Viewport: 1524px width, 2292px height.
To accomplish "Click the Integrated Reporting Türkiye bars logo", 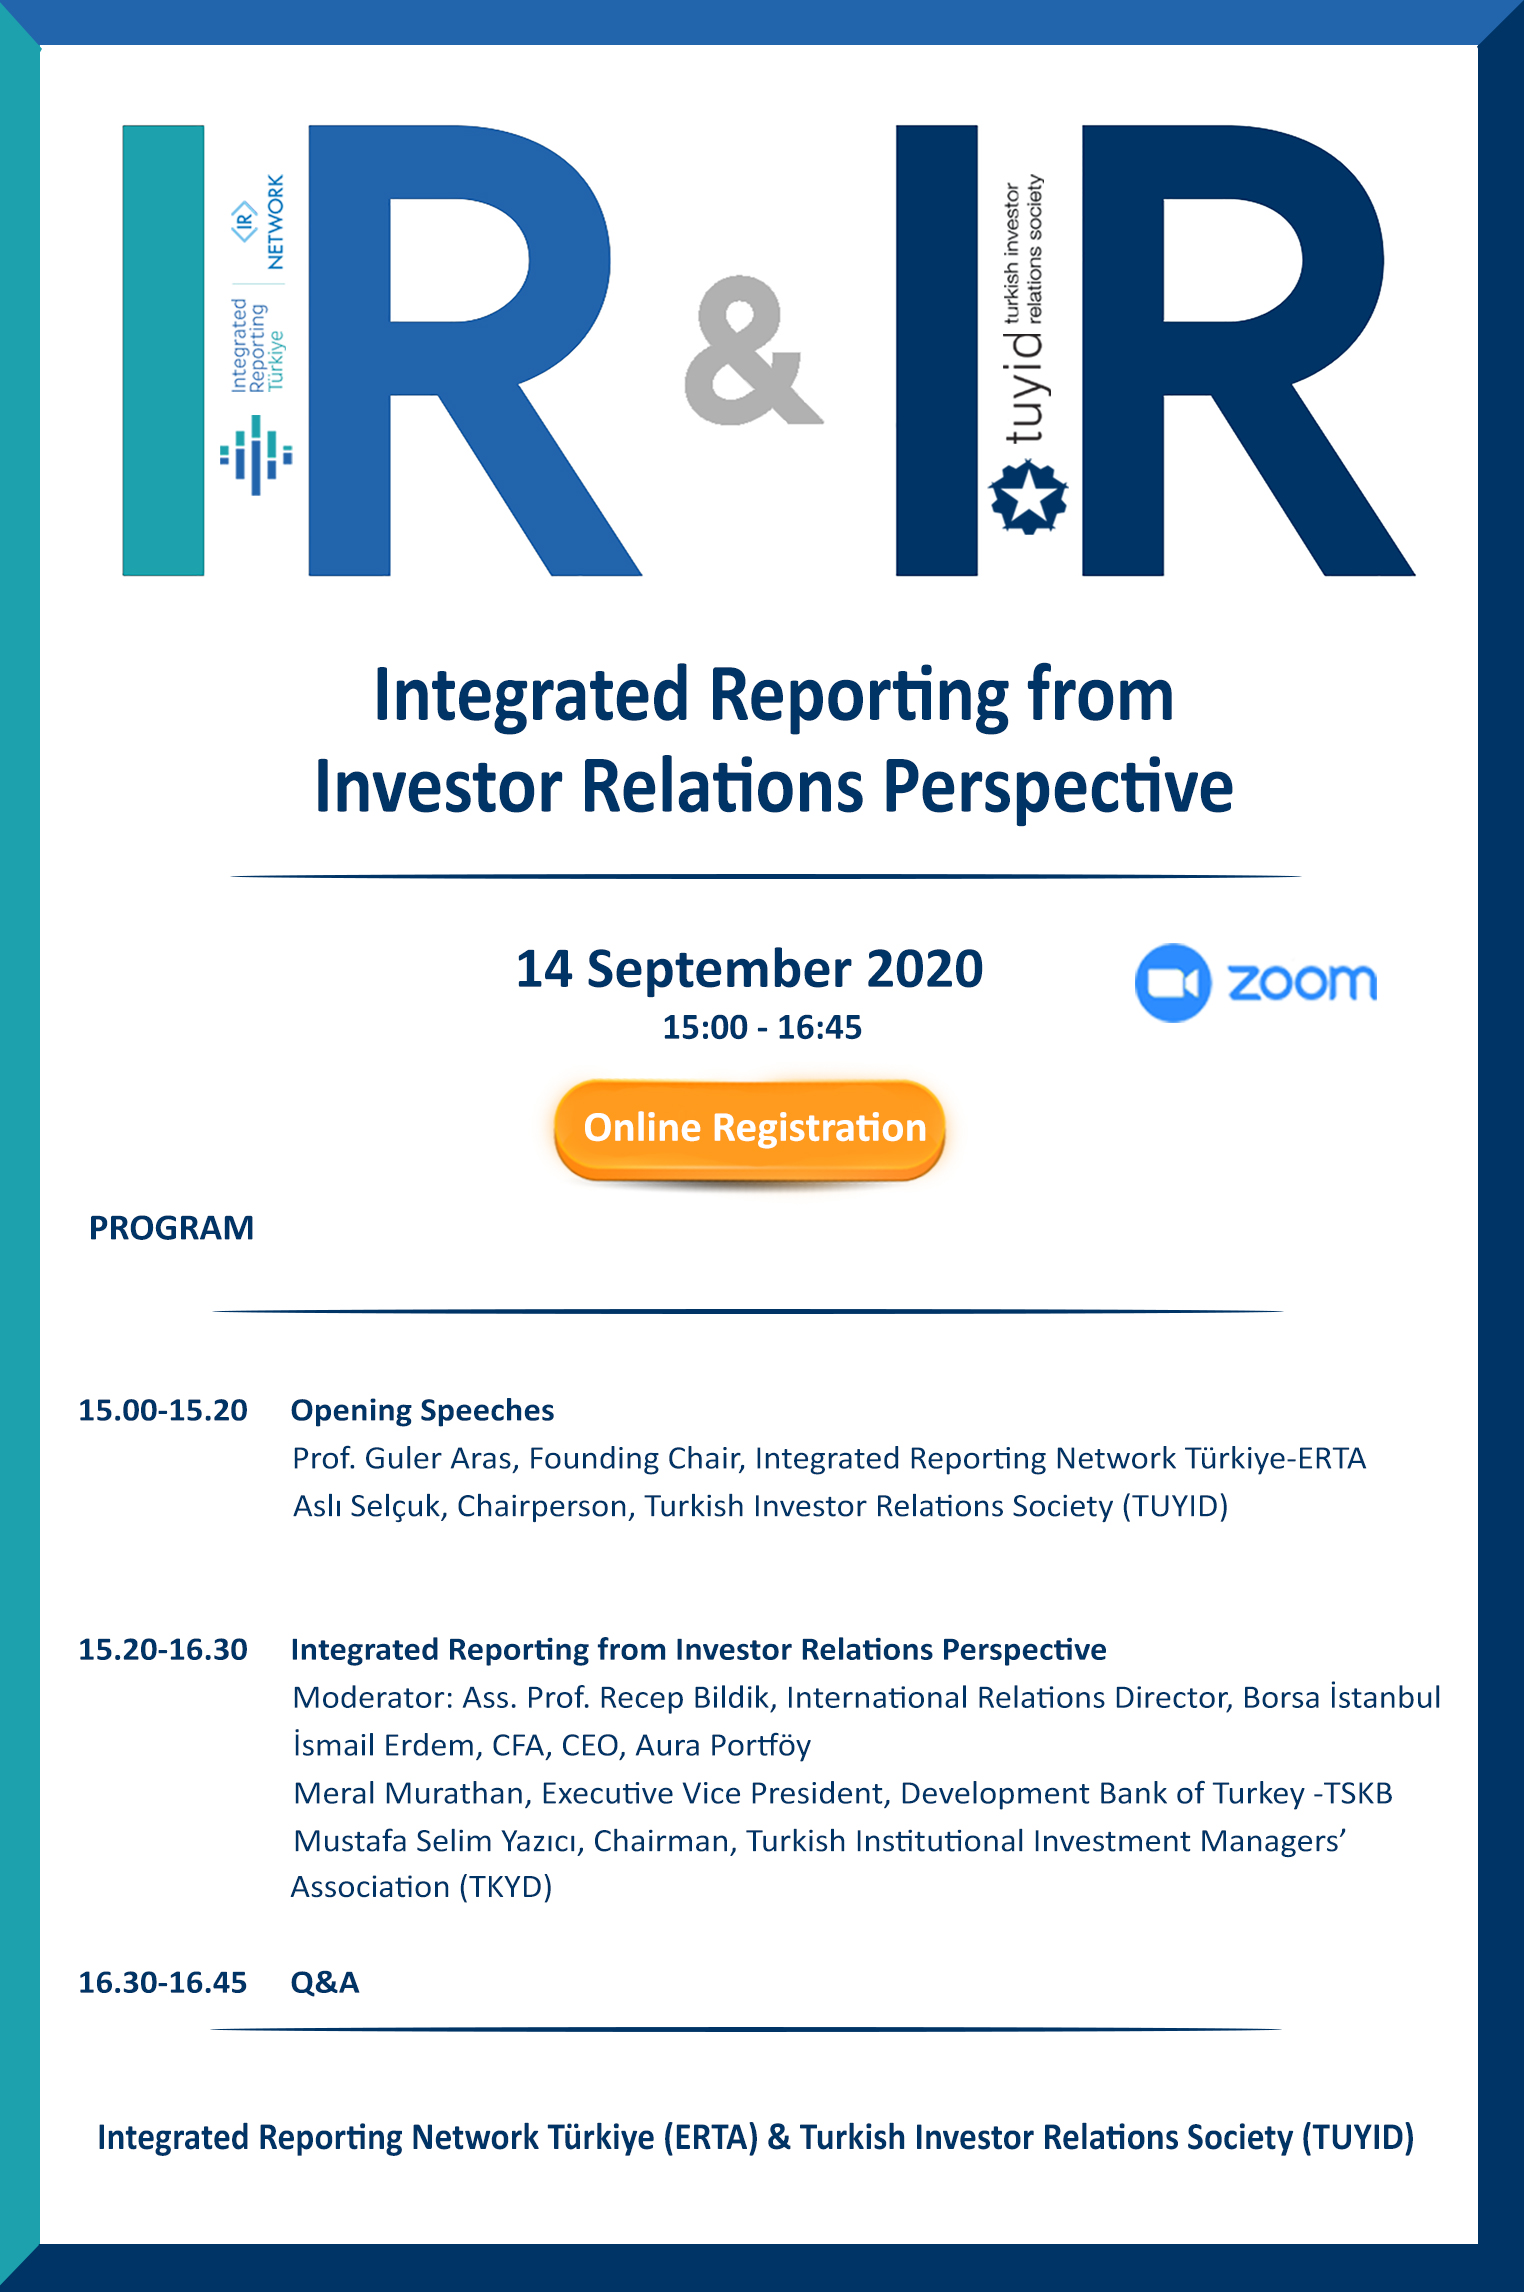I will pos(256,455).
